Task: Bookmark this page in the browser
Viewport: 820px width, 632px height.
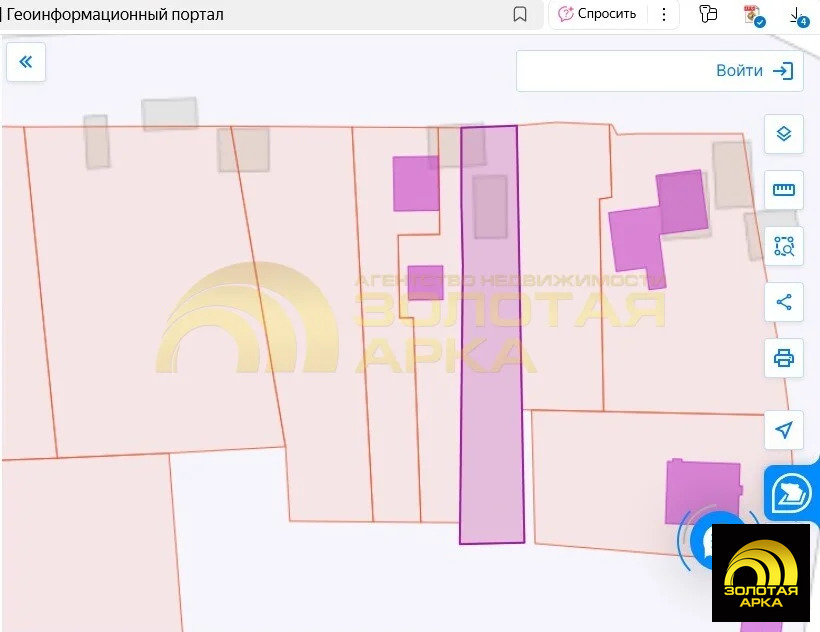Action: coord(520,14)
